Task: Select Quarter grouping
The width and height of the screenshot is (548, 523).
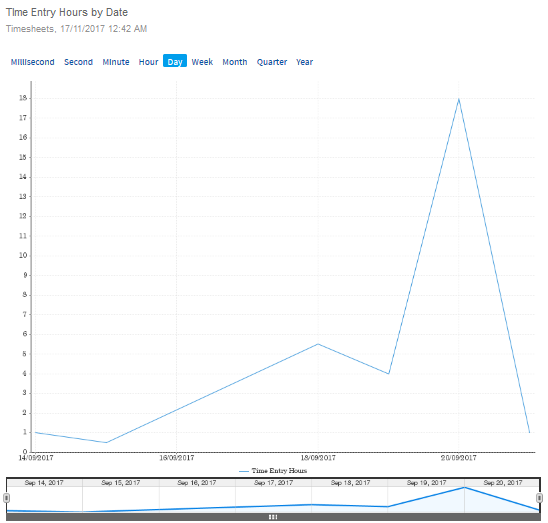Action: coord(272,62)
